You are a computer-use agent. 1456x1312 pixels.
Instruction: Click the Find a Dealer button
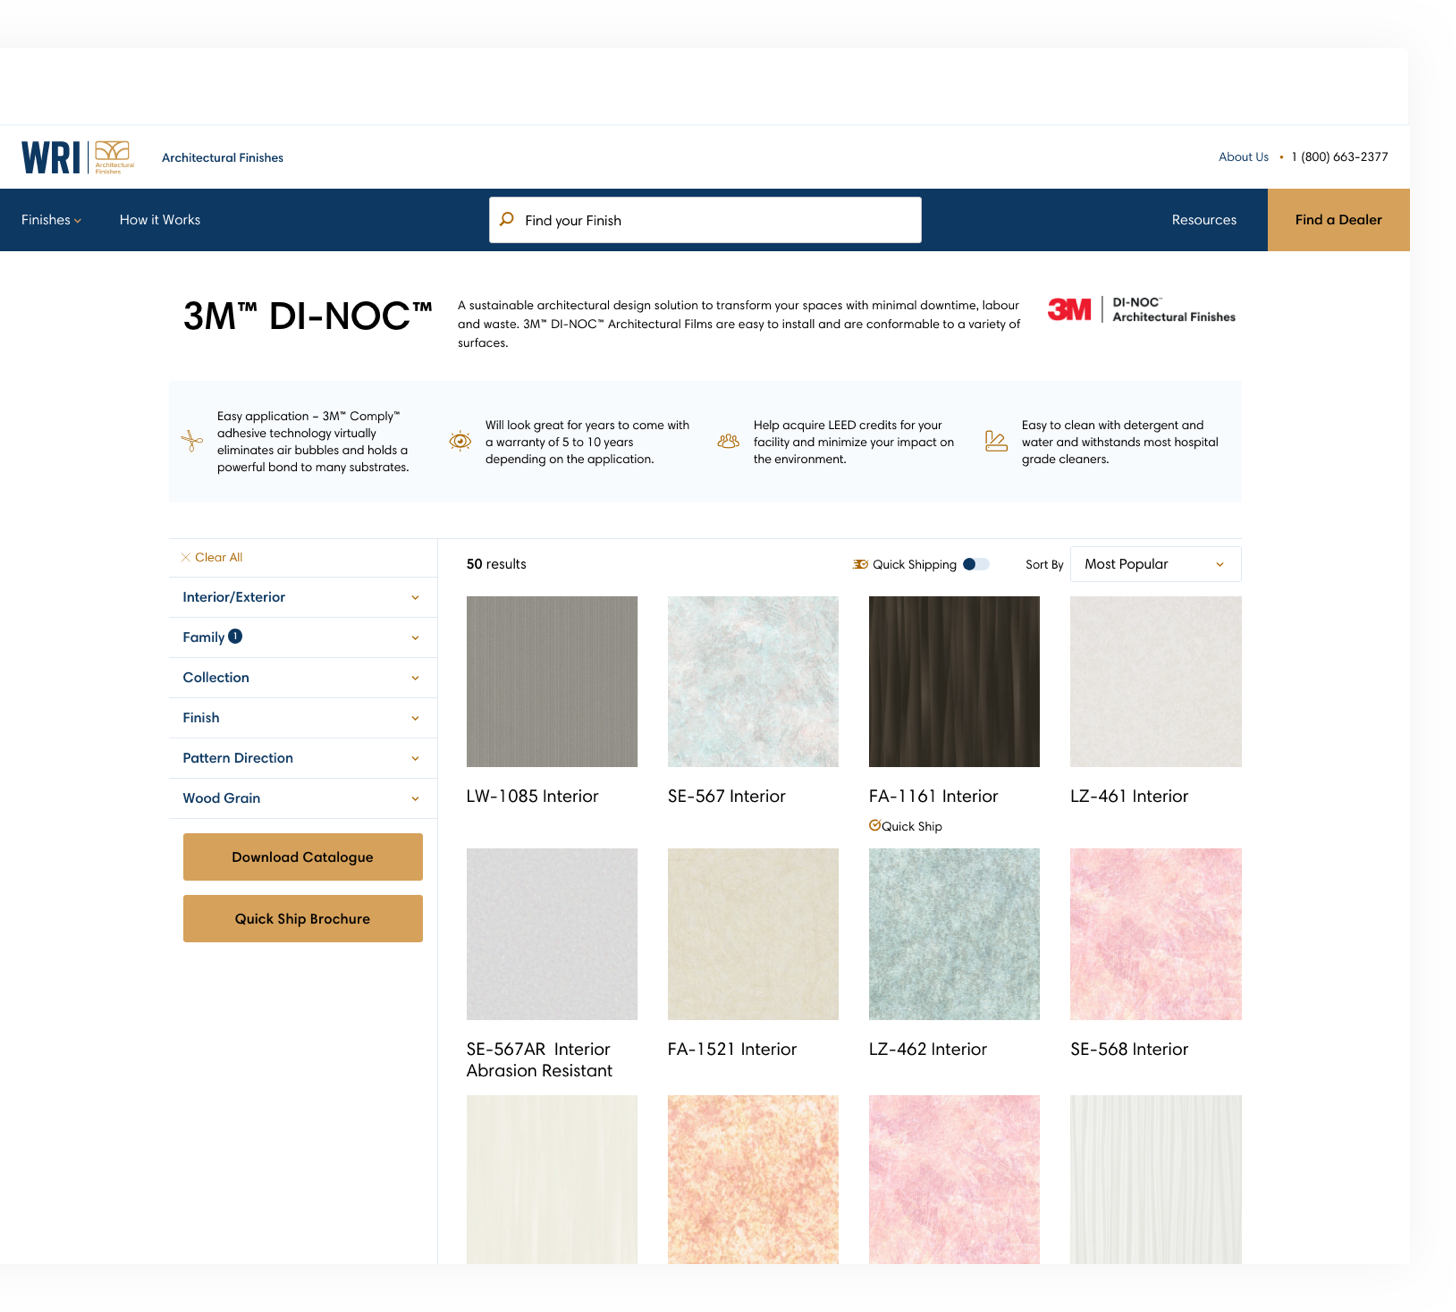tap(1338, 220)
